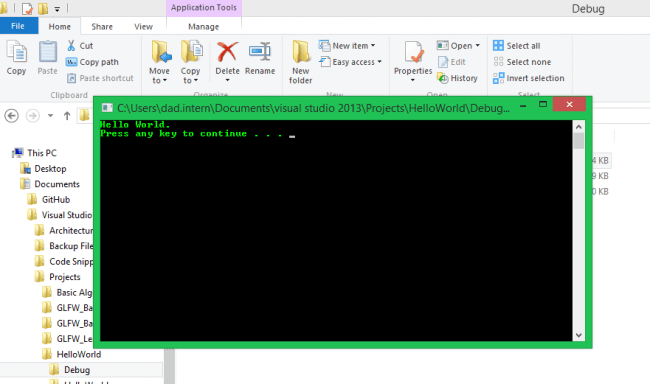Click the History icon
Viewport: 650px width, 384px height.
[443, 78]
